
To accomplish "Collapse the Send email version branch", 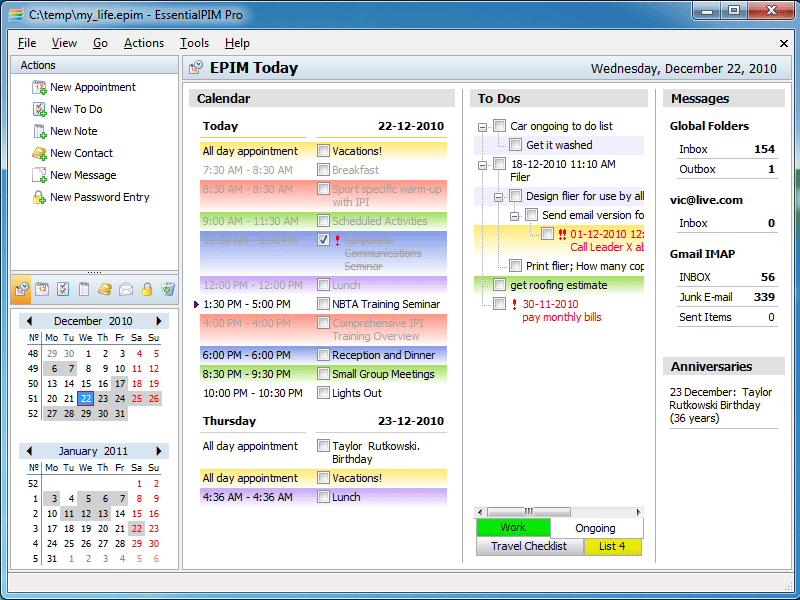I will (x=515, y=216).
